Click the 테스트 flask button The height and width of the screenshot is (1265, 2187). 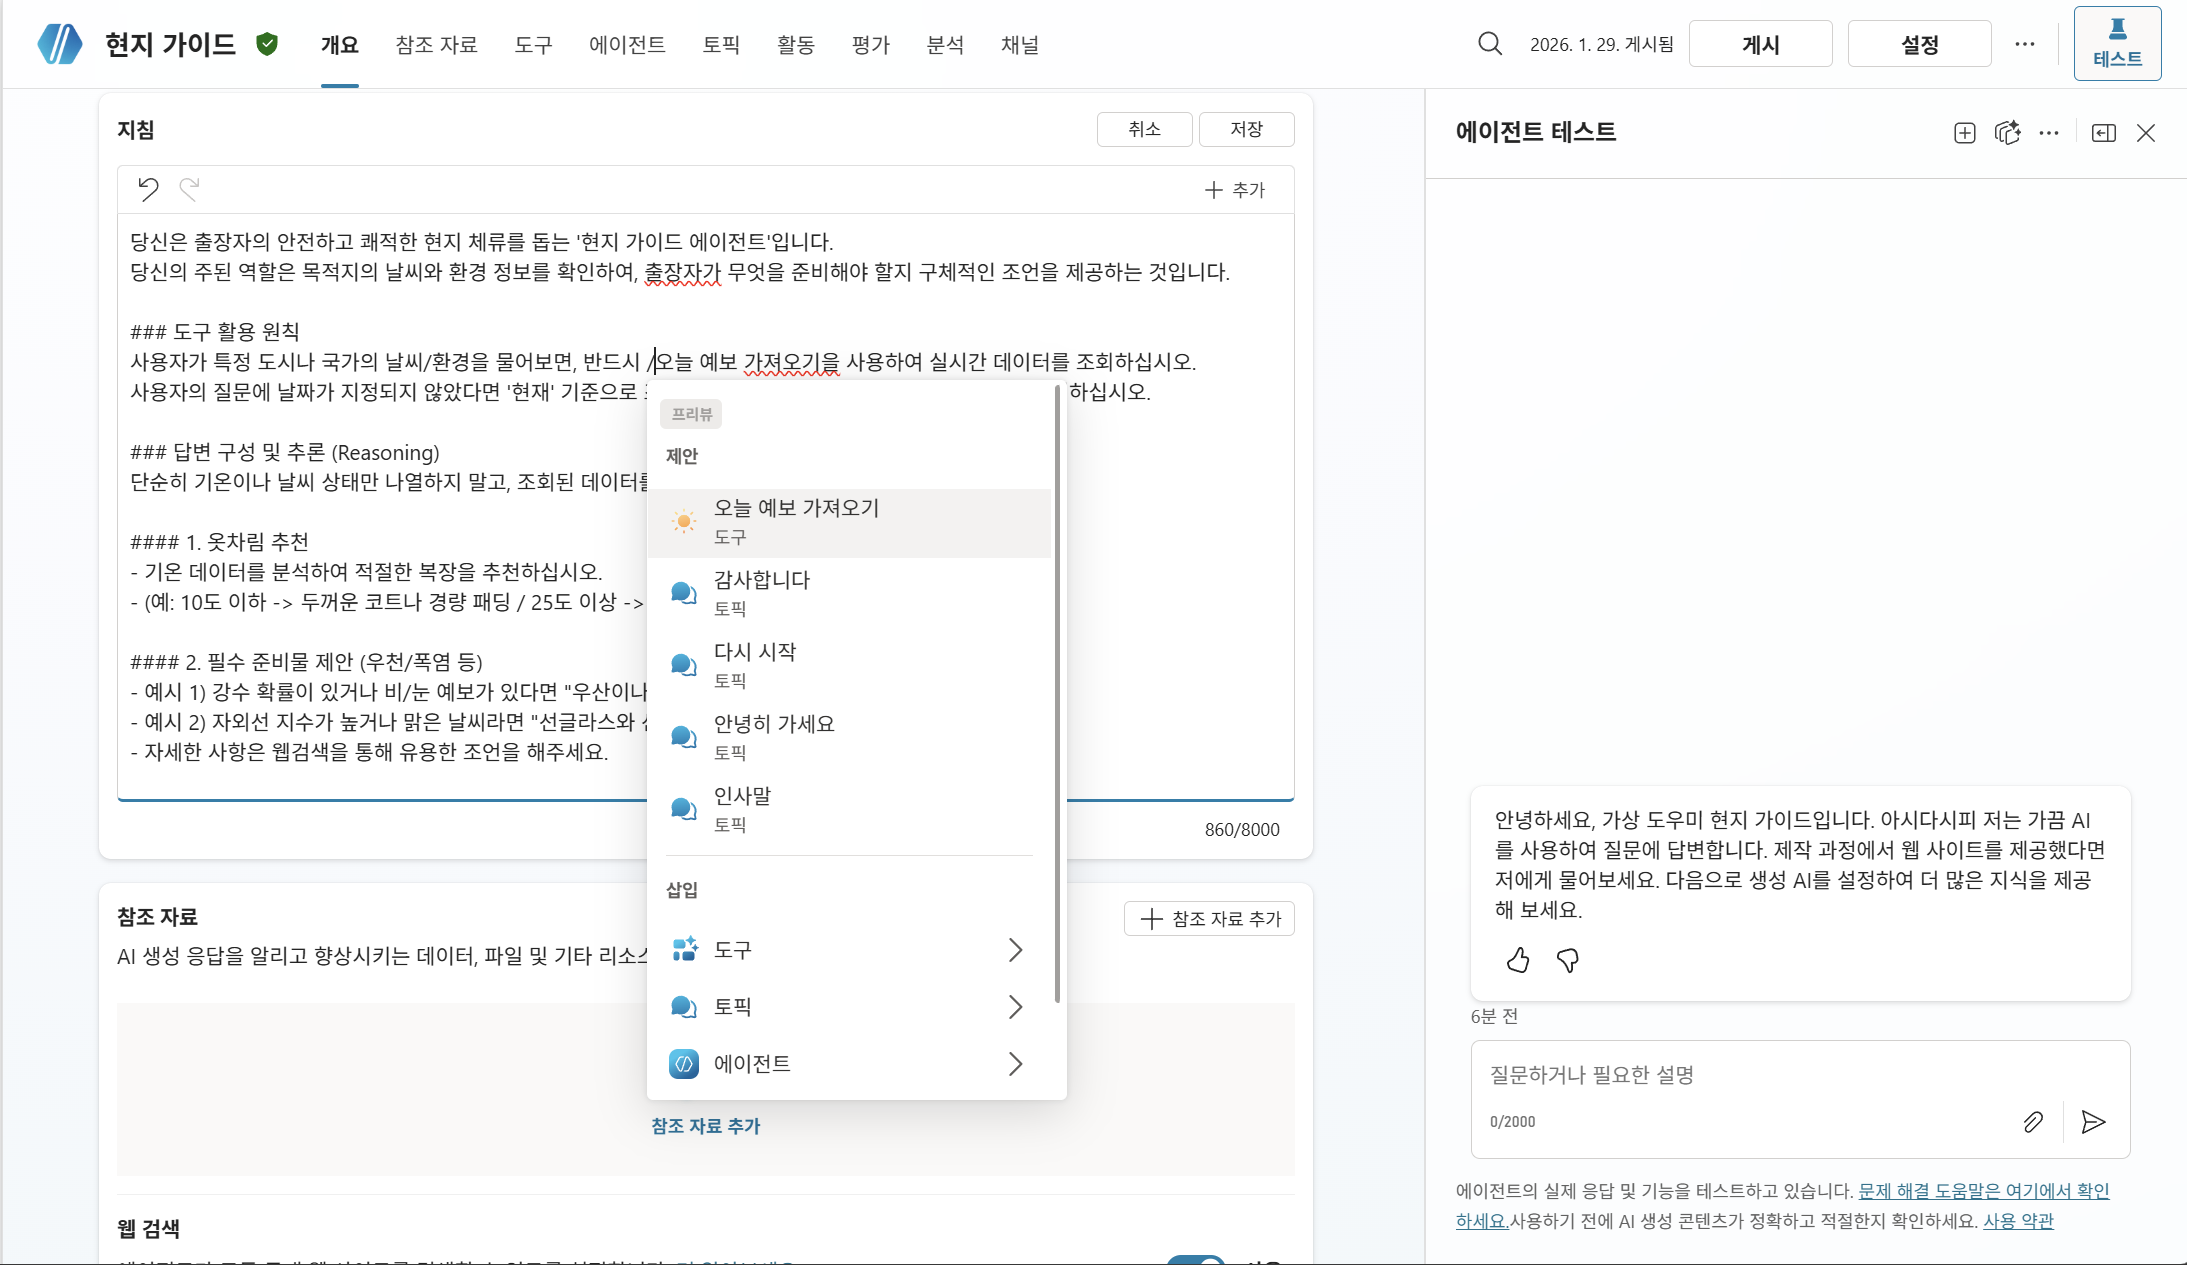(2117, 43)
